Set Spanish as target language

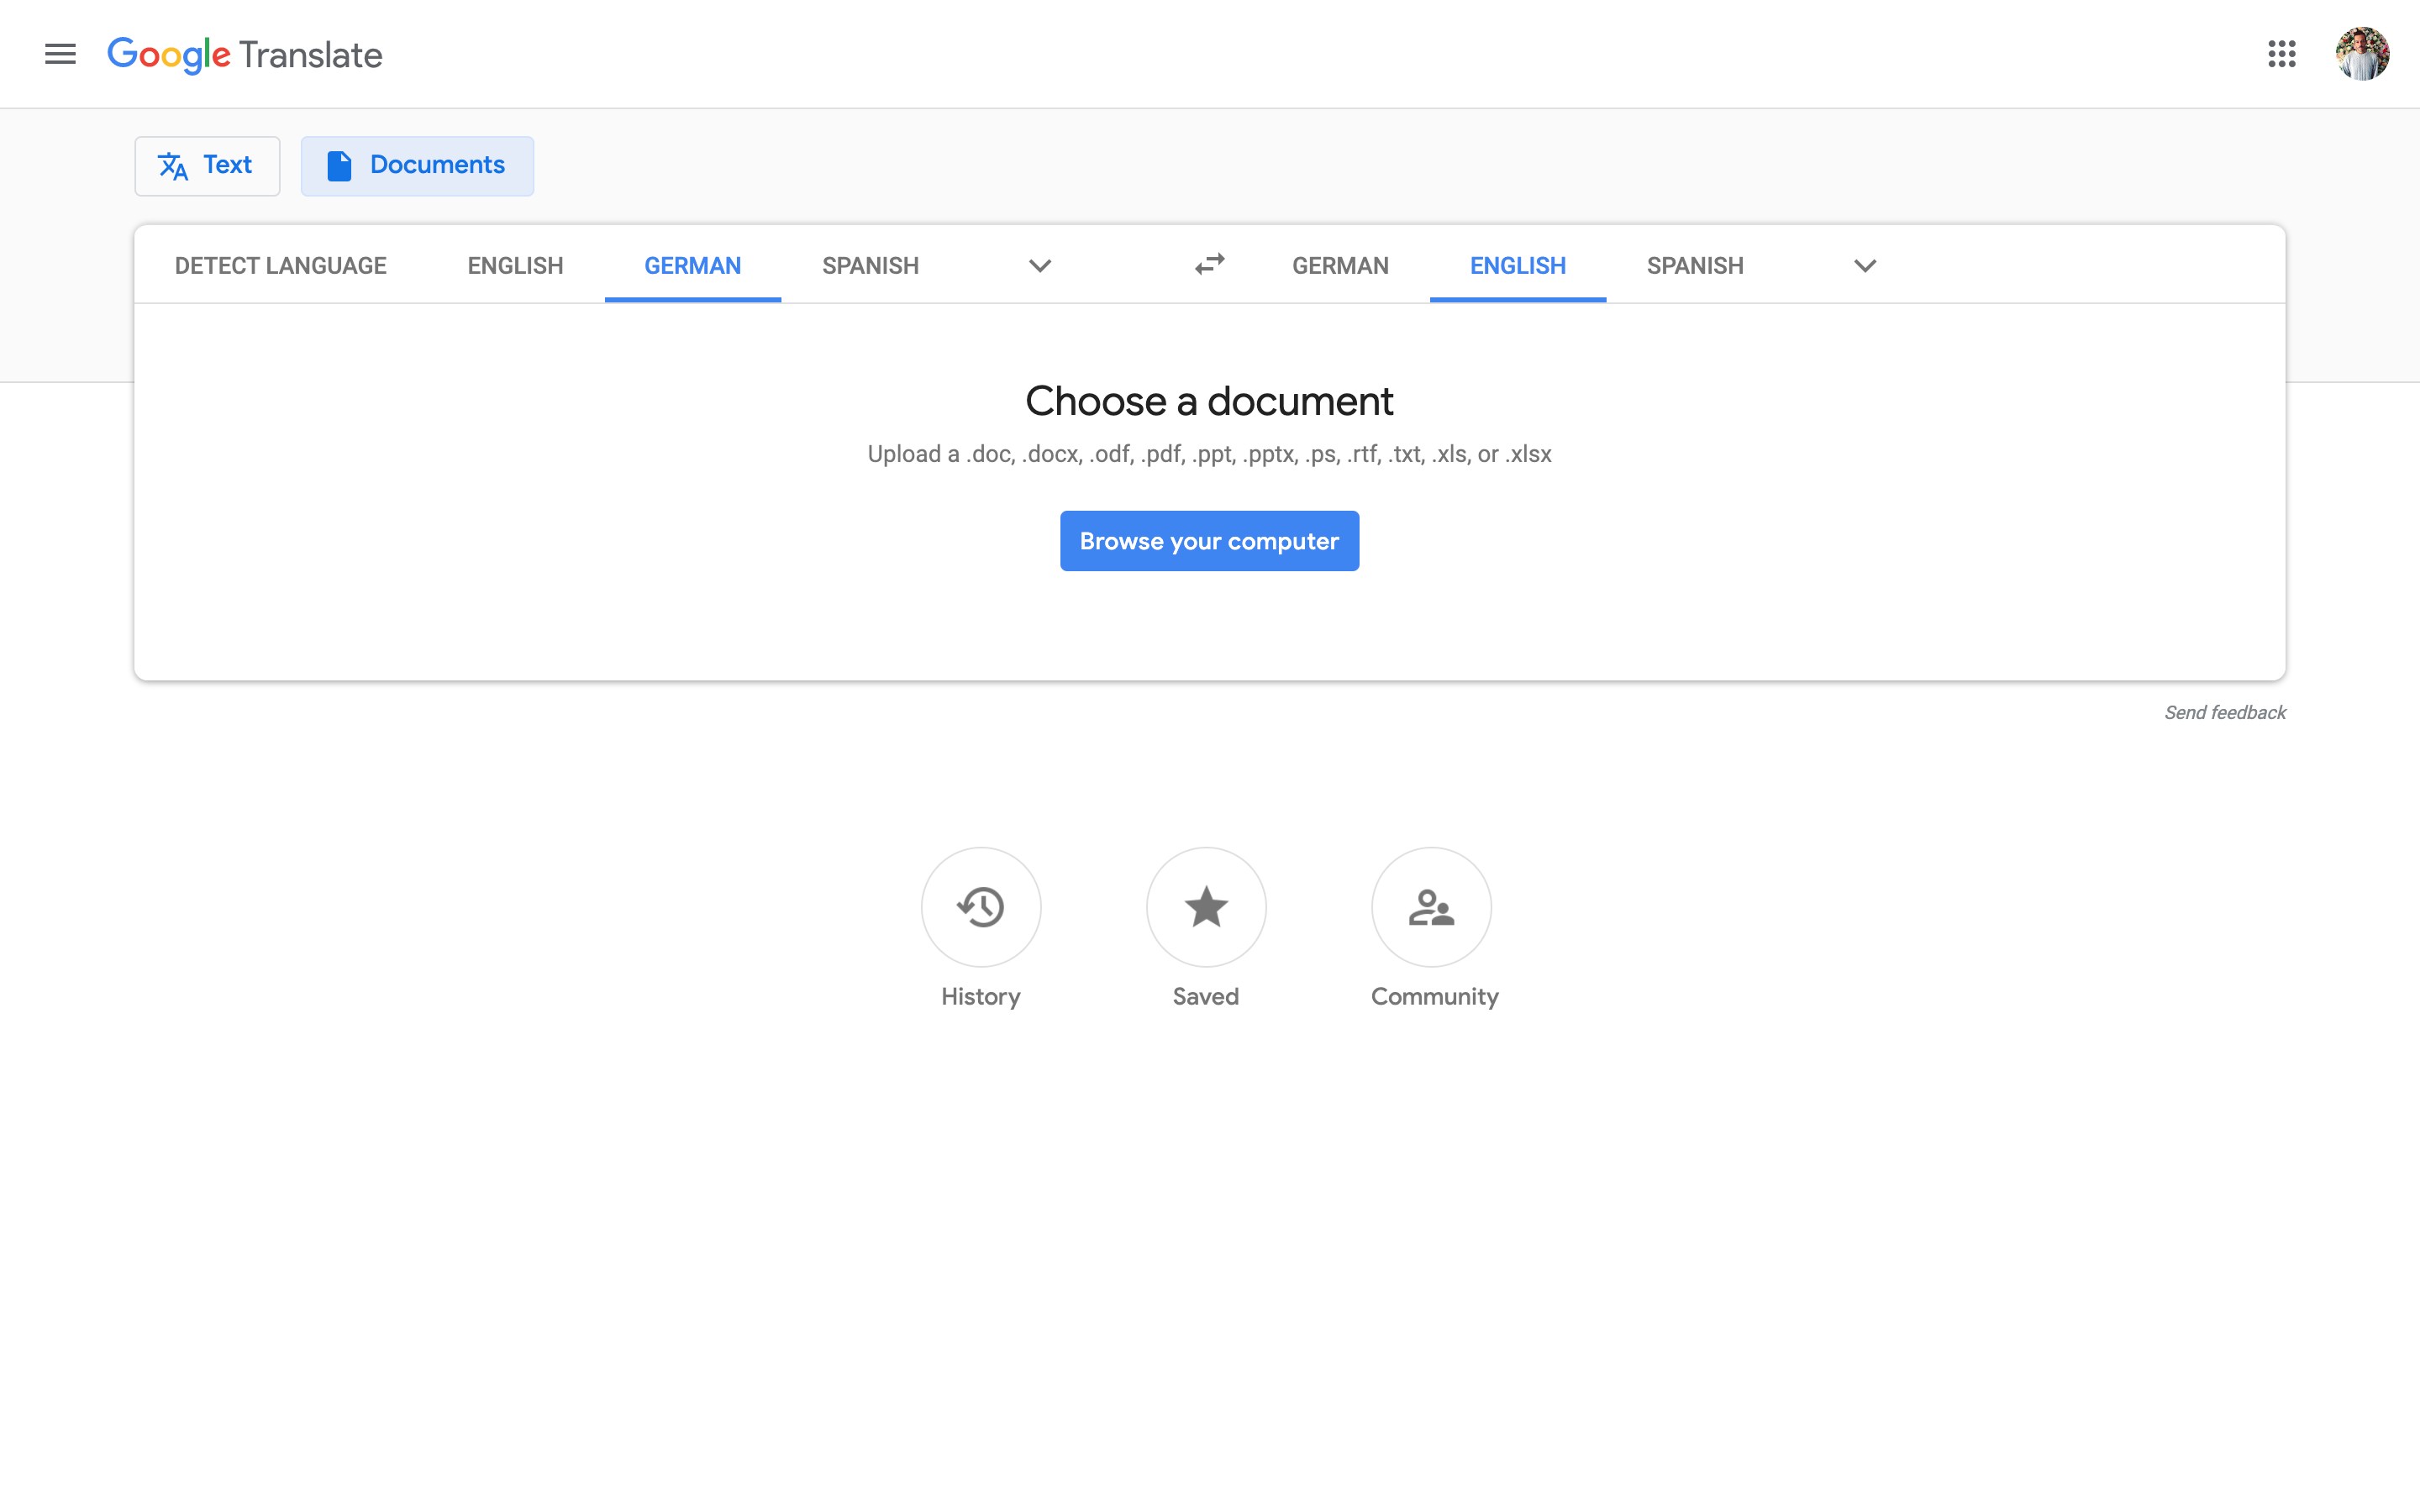tap(1695, 266)
